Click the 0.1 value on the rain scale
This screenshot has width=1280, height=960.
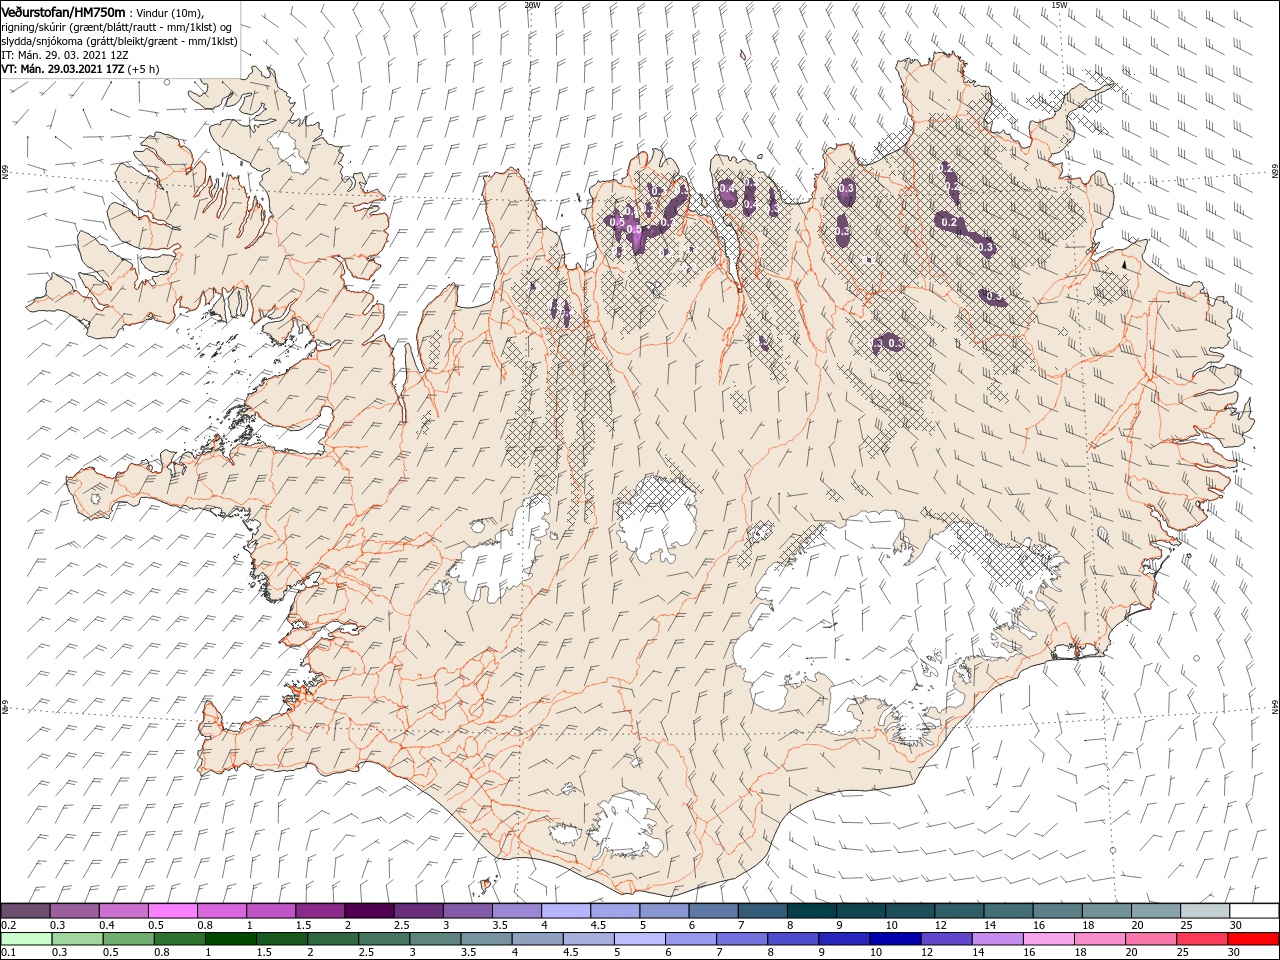tap(8, 953)
